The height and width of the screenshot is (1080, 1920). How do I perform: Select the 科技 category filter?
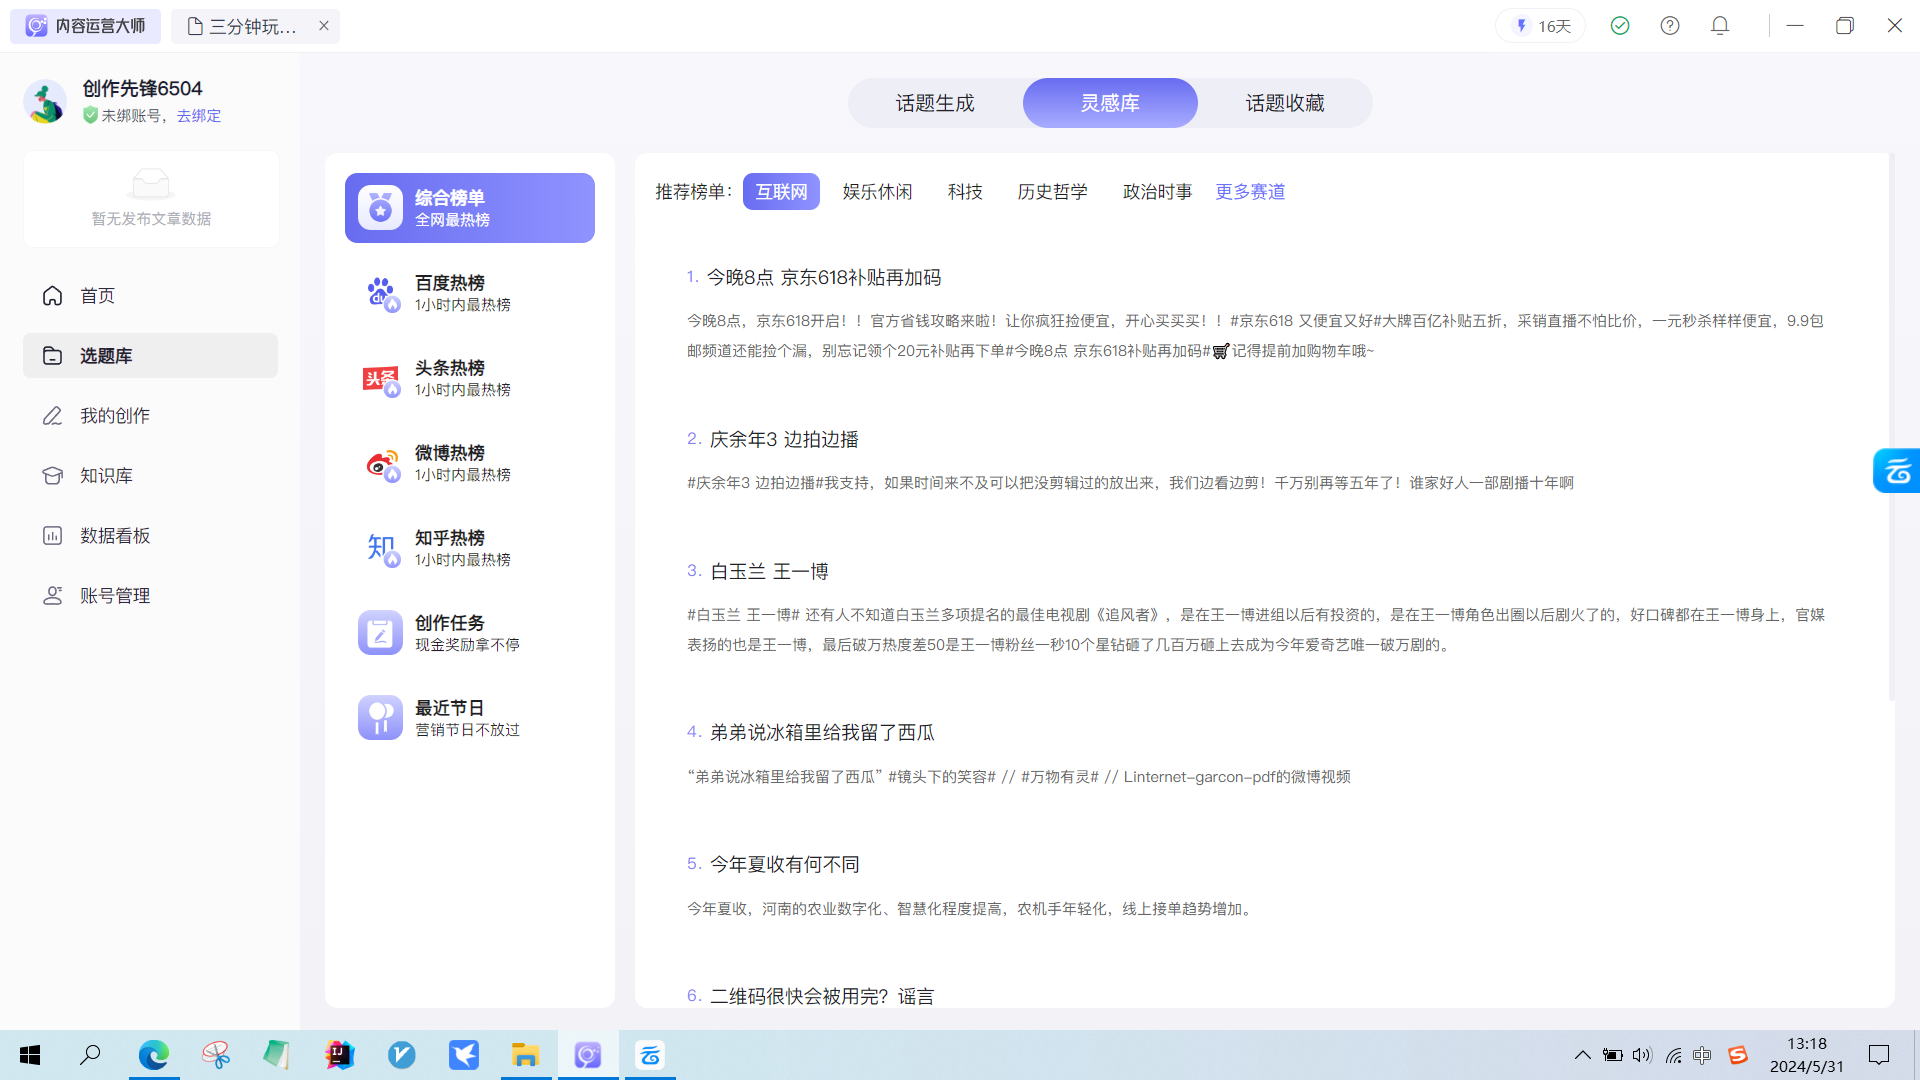(x=965, y=192)
